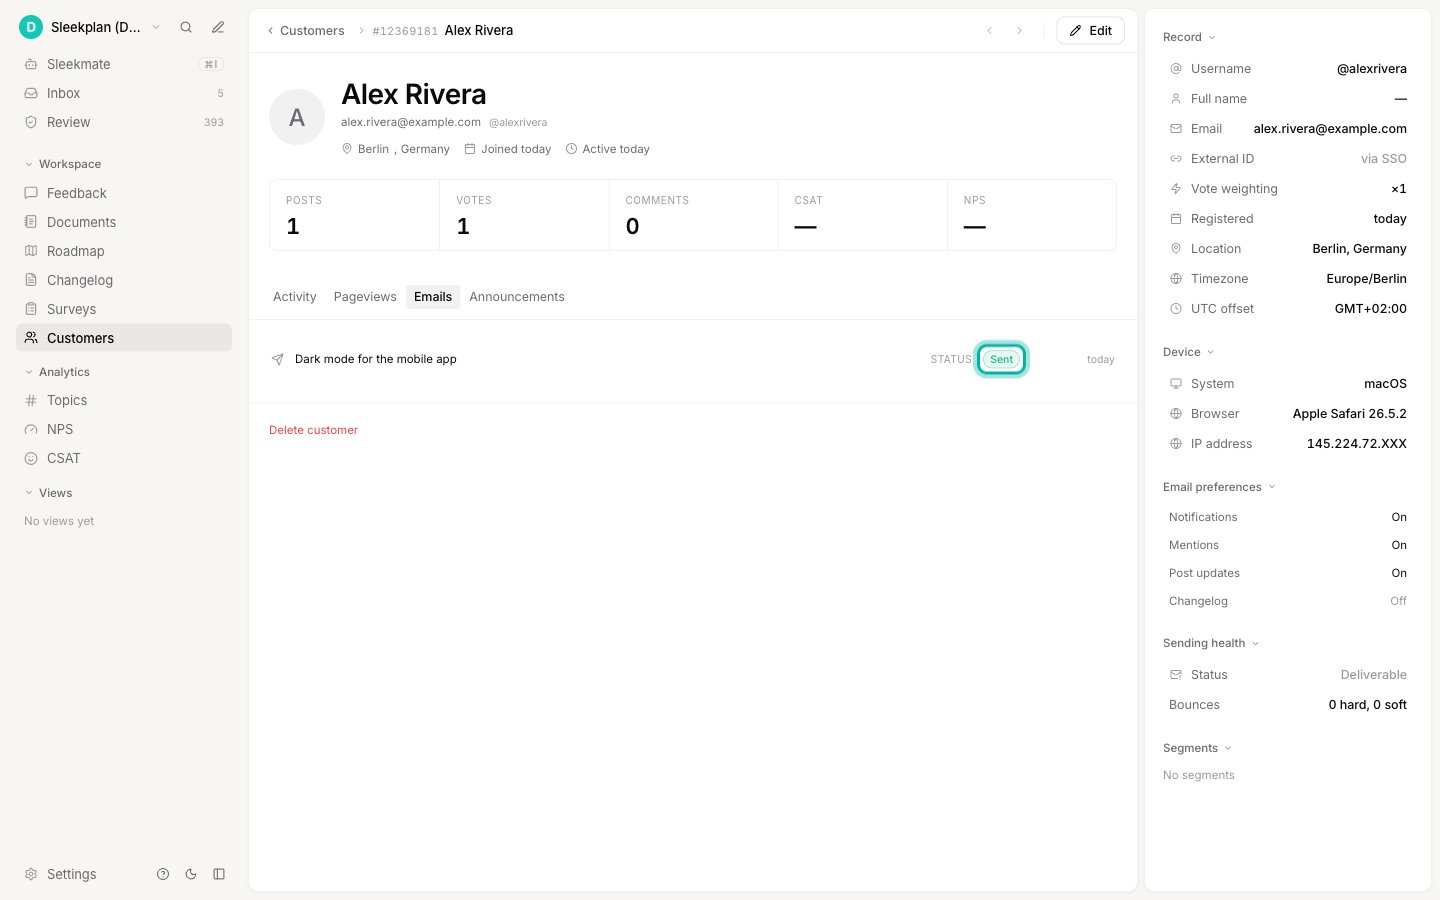The height and width of the screenshot is (900, 1440).
Task: Collapse the Device section
Action: [1188, 352]
